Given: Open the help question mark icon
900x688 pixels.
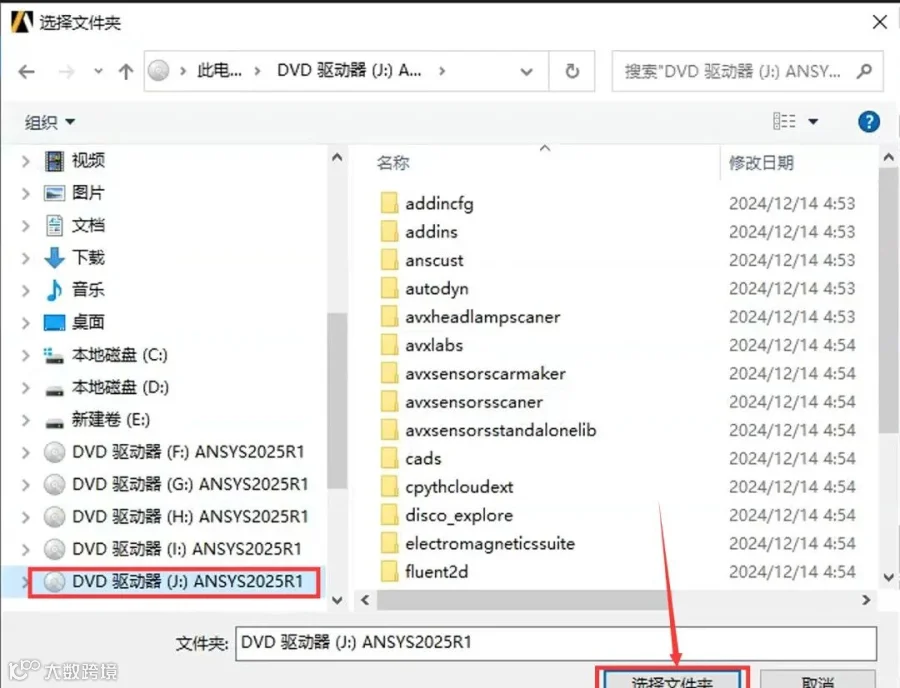Looking at the screenshot, I should [868, 122].
